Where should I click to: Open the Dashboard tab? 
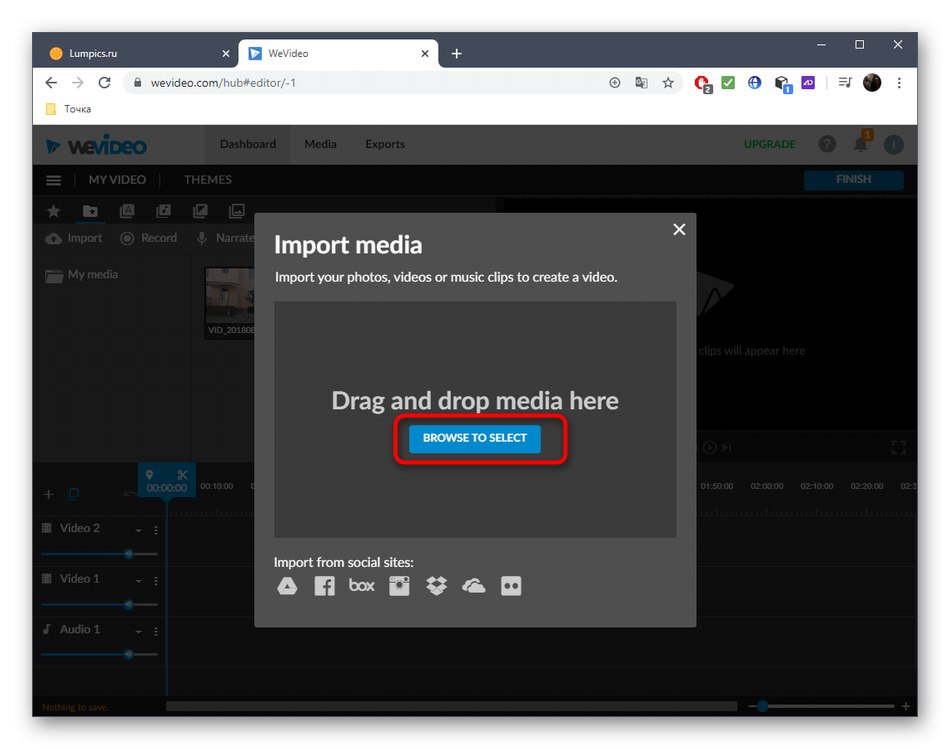[x=248, y=144]
